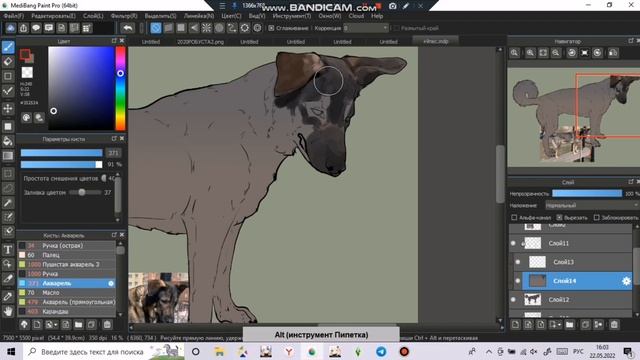
Task: Open brush folder icon in brush panel
Action: click(78, 325)
